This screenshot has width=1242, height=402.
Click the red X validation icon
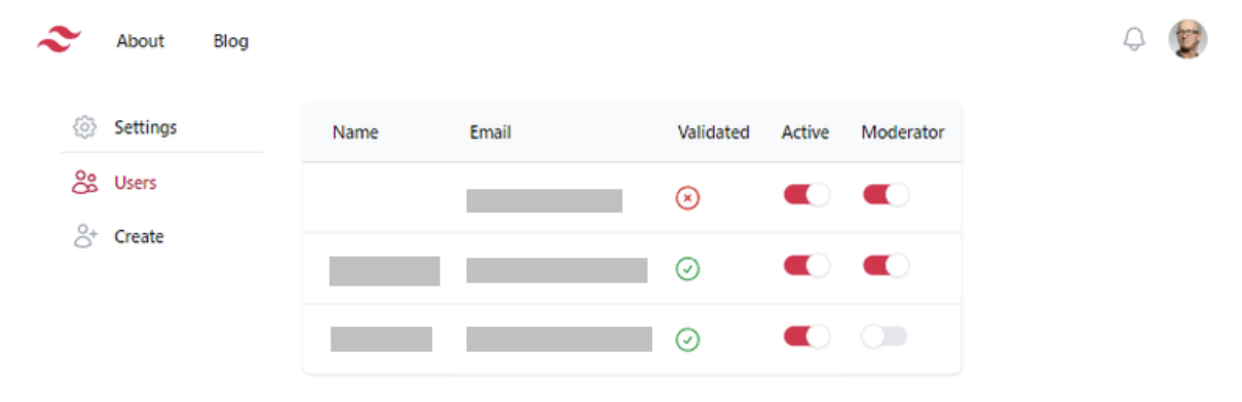[687, 198]
